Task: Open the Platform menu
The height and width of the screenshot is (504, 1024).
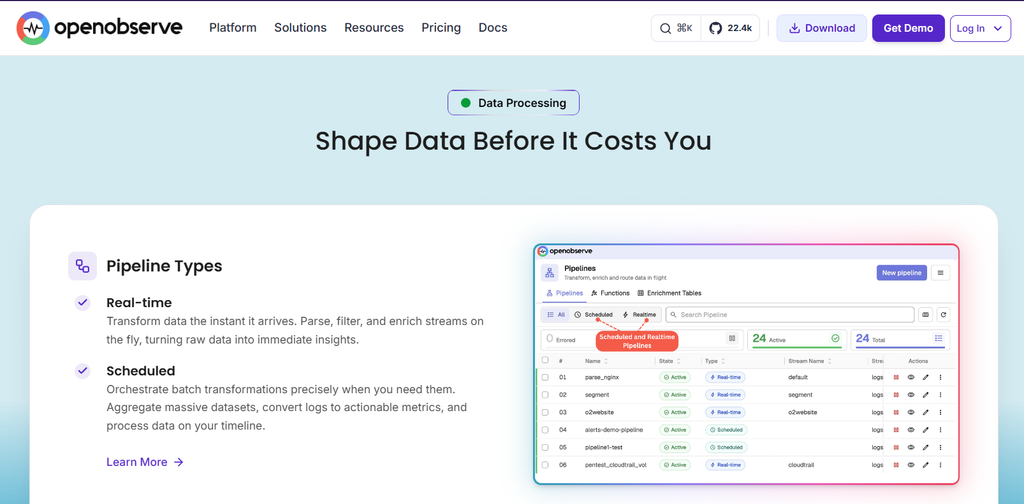Action: coord(232,28)
